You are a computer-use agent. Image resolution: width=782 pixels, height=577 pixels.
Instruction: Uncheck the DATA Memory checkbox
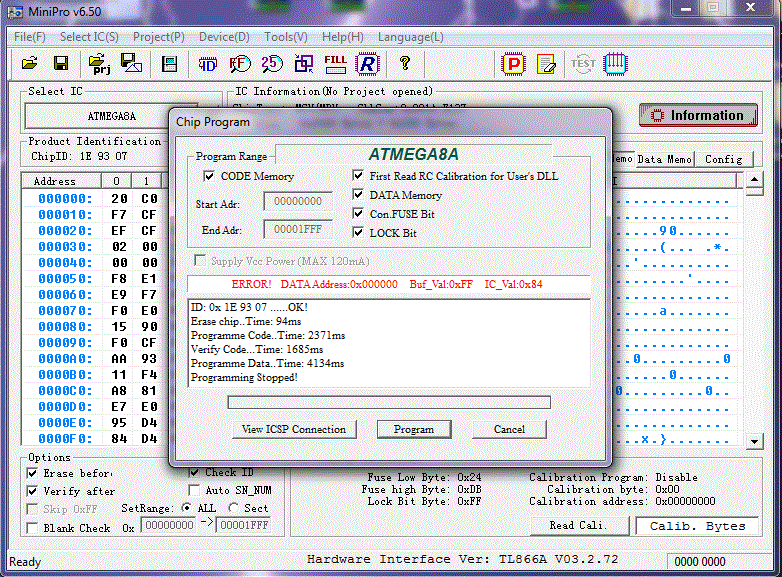[x=359, y=195]
